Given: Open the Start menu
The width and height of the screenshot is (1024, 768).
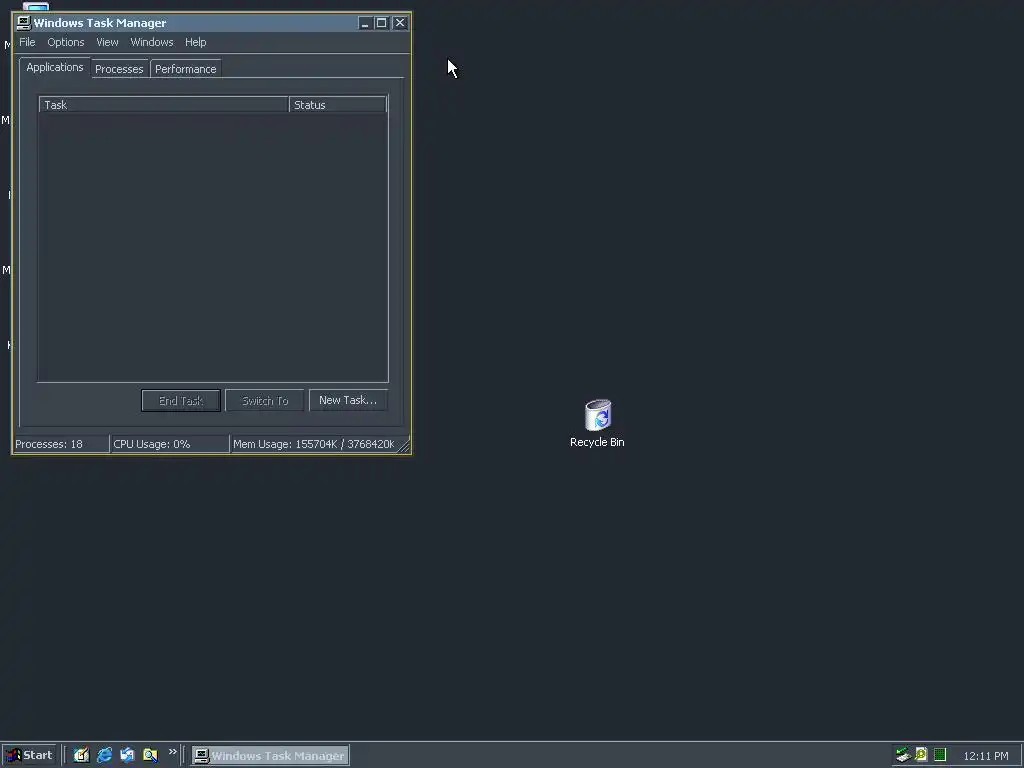Looking at the screenshot, I should (x=30, y=756).
